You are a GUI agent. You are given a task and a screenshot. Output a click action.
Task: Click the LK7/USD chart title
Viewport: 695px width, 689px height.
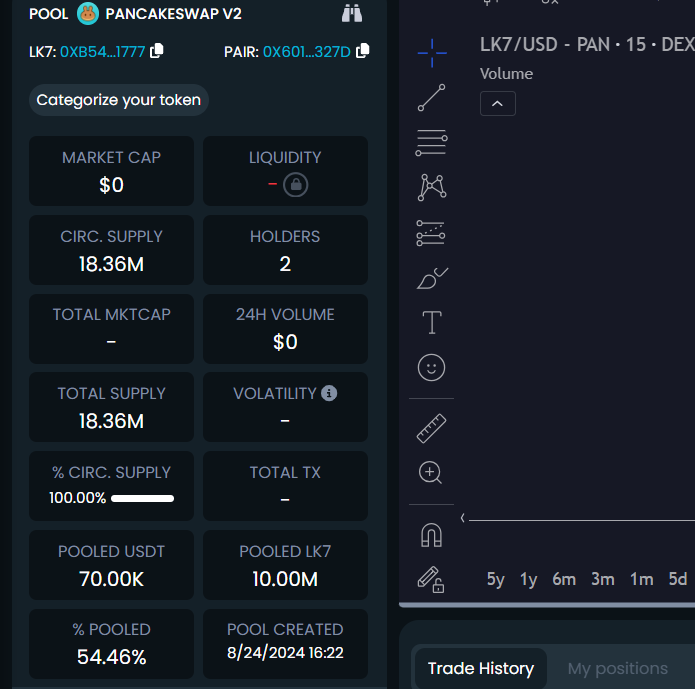pos(587,44)
